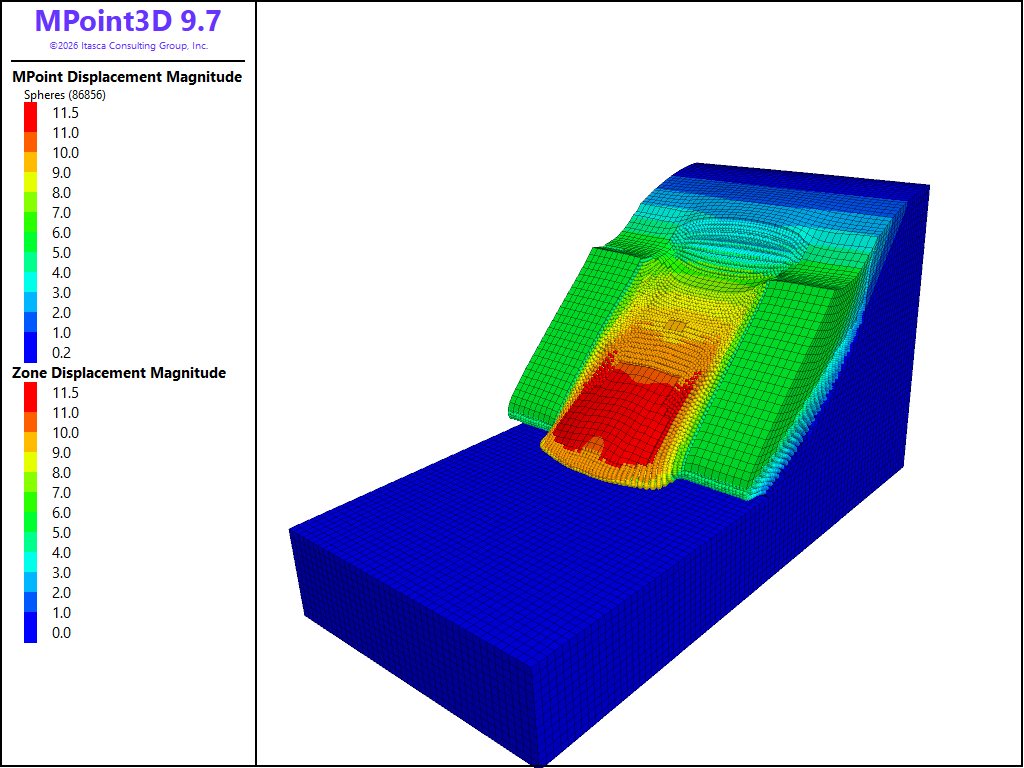Pick the green 6.0 swatch in MPoint legend

point(31,242)
